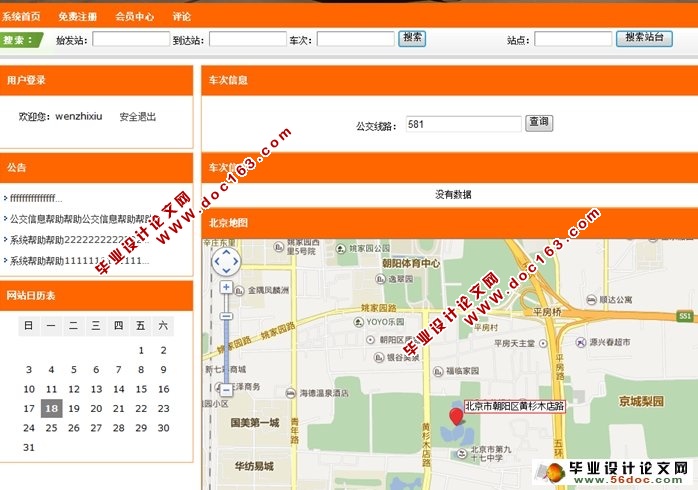Click the 没有数据 message text
This screenshot has width=698, height=490.
[453, 194]
